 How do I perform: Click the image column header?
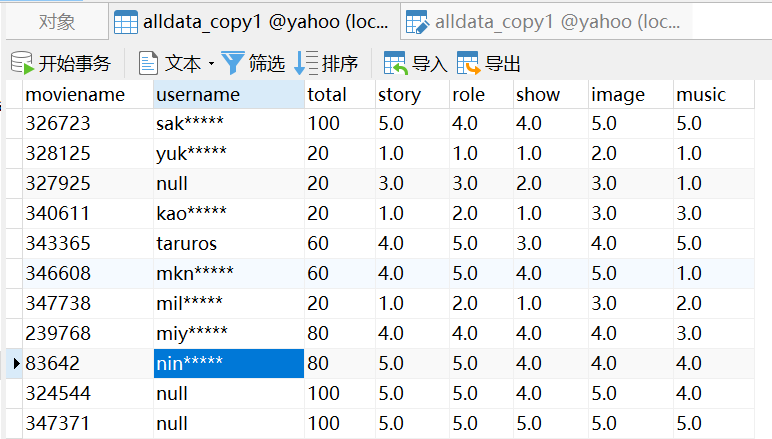(631, 94)
